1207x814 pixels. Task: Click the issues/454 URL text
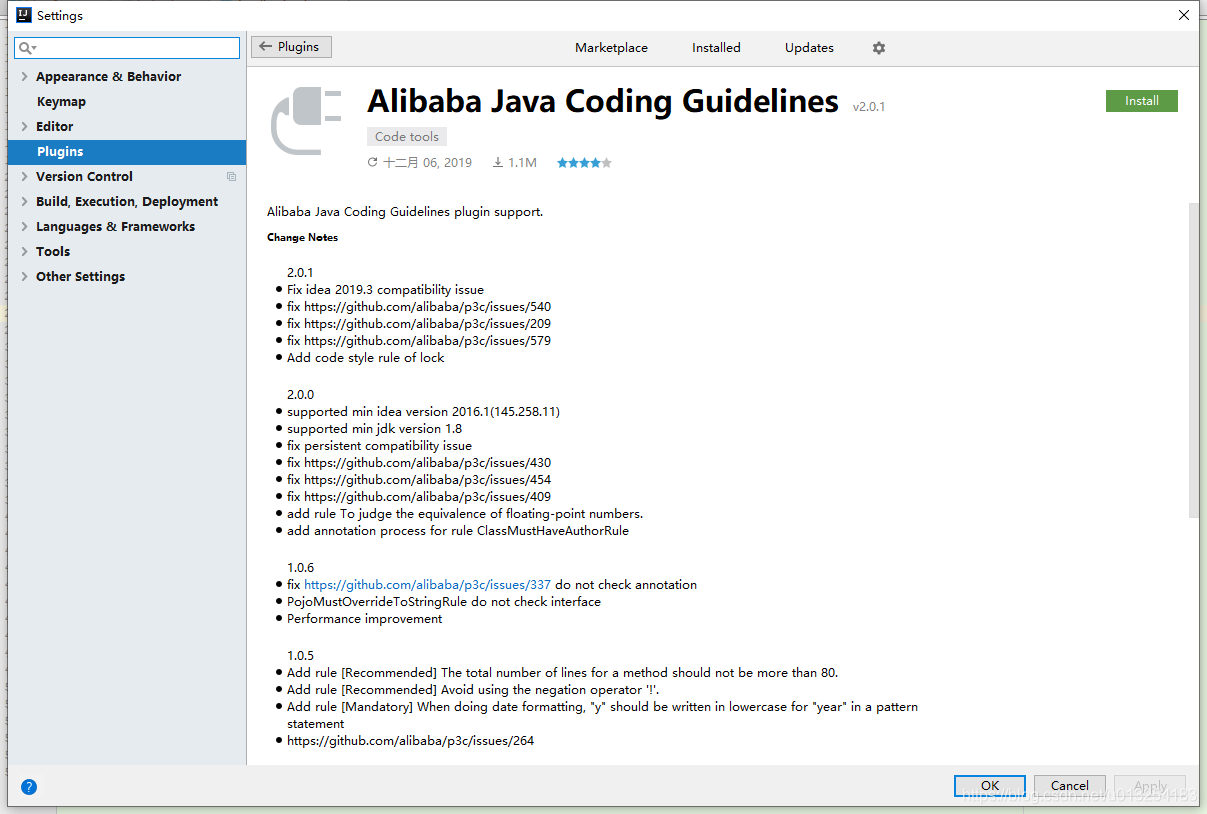(428, 480)
